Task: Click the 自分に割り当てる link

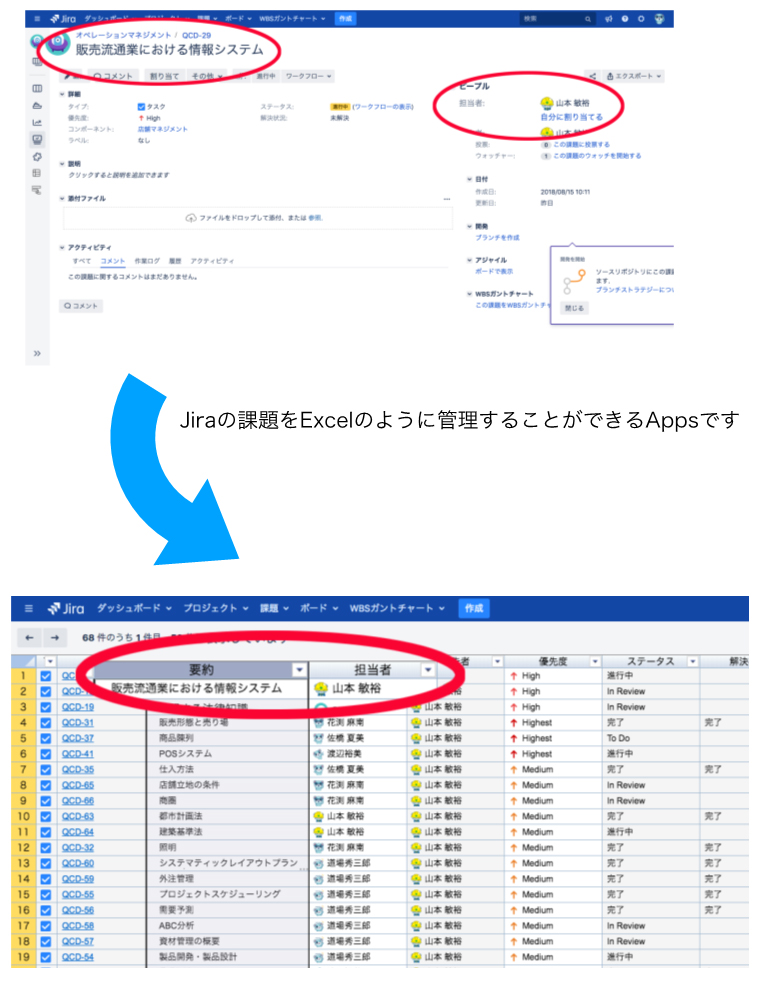Action: (572, 117)
